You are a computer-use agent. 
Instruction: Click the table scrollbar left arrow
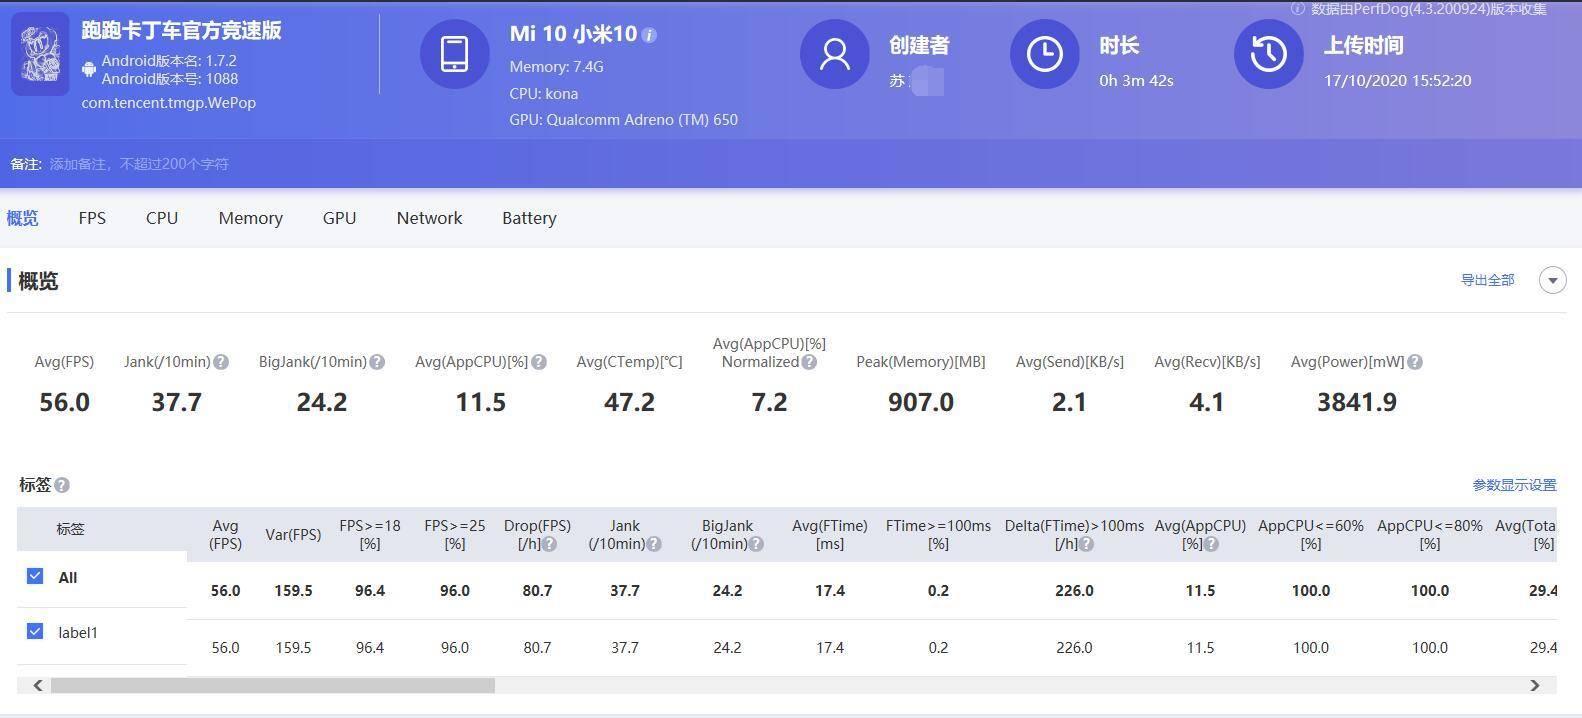[38, 685]
